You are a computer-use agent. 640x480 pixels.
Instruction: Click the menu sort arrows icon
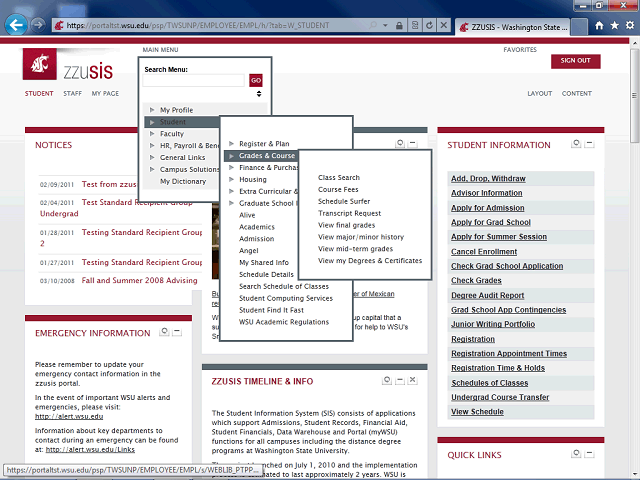coord(259,94)
